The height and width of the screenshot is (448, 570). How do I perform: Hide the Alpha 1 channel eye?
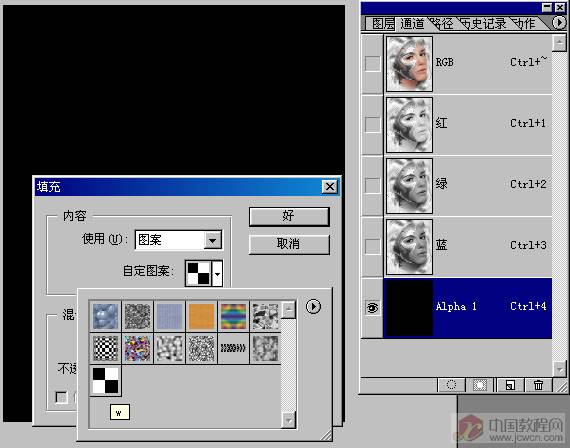pos(372,308)
